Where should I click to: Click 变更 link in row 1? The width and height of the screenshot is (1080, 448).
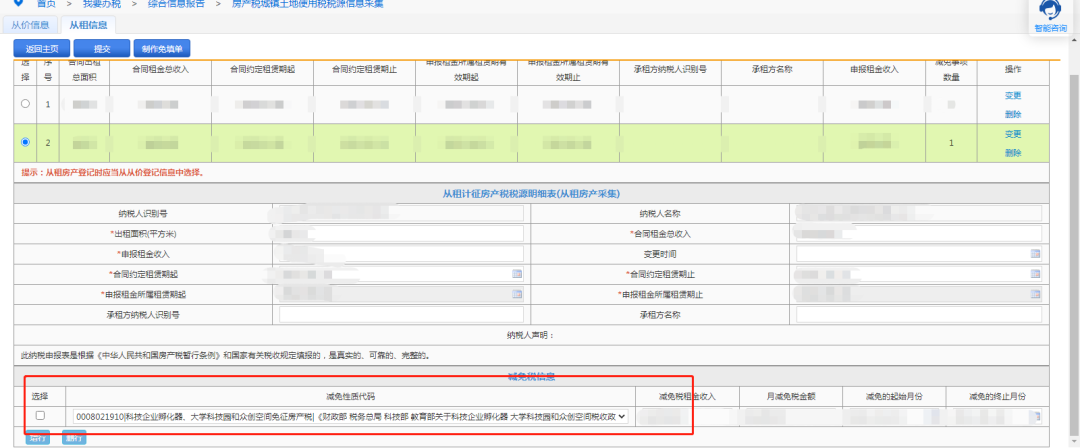(1012, 96)
